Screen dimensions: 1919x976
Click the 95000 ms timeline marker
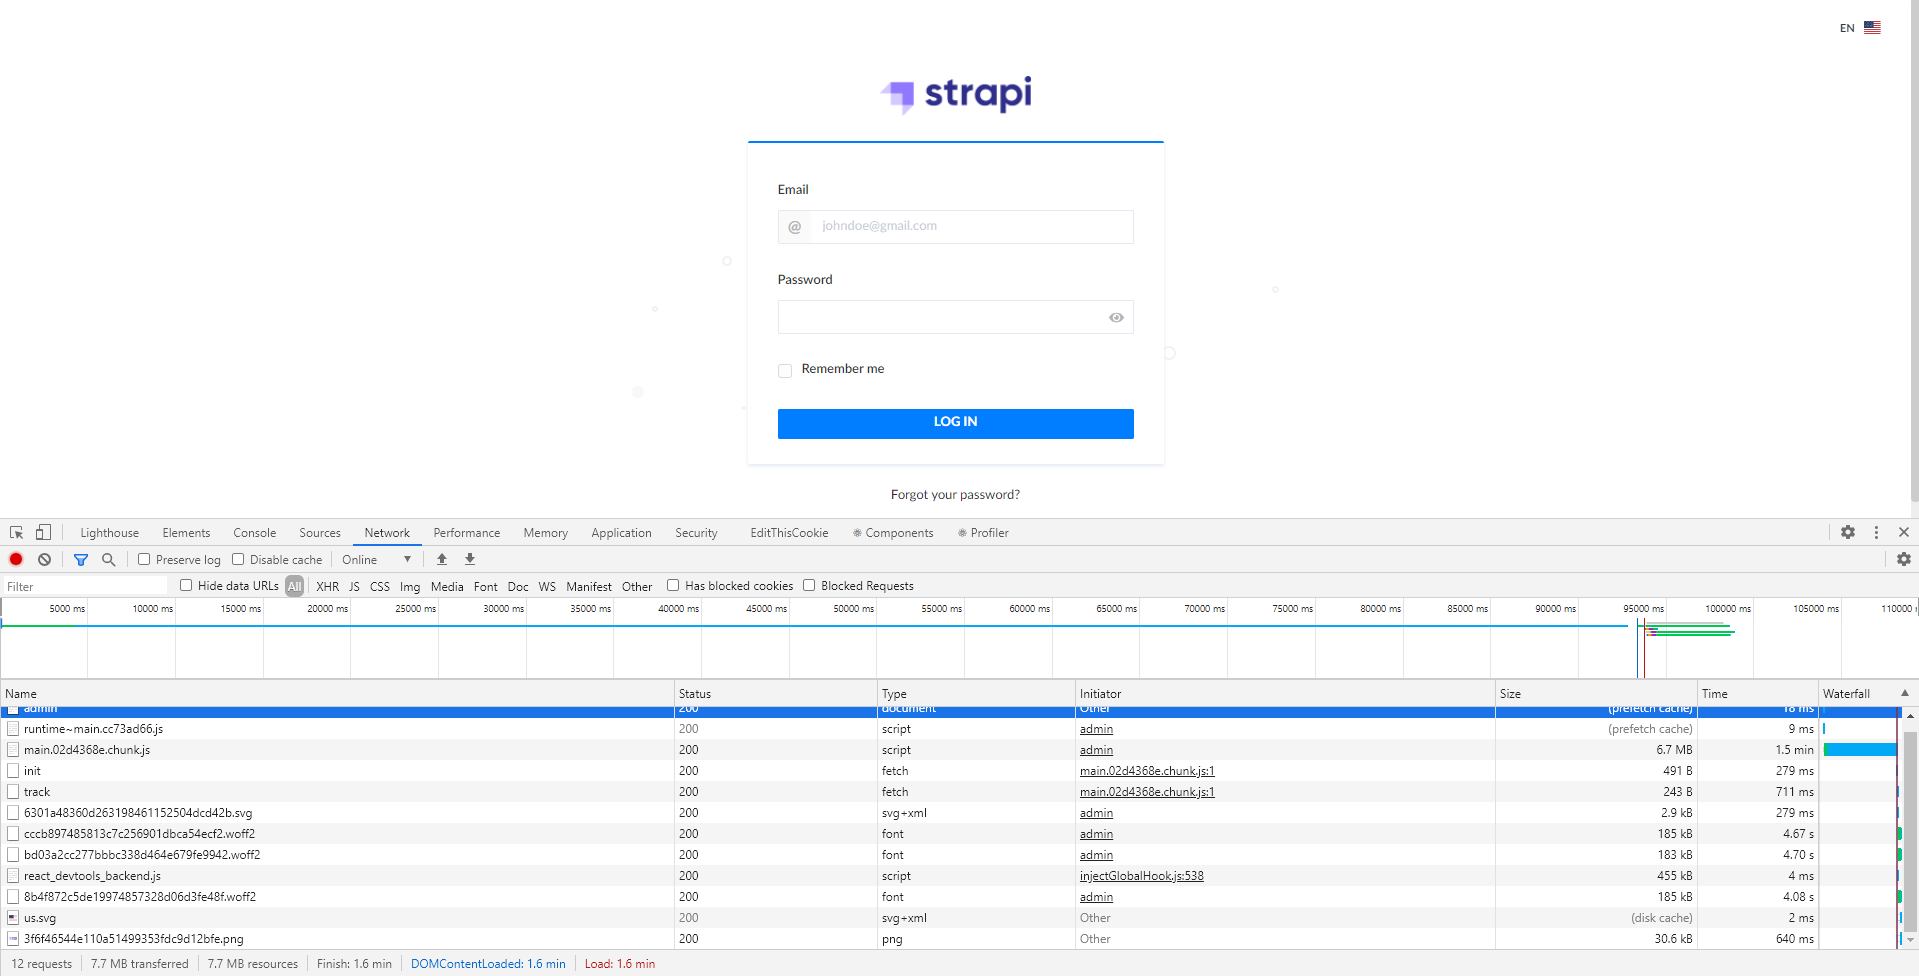click(x=1643, y=609)
